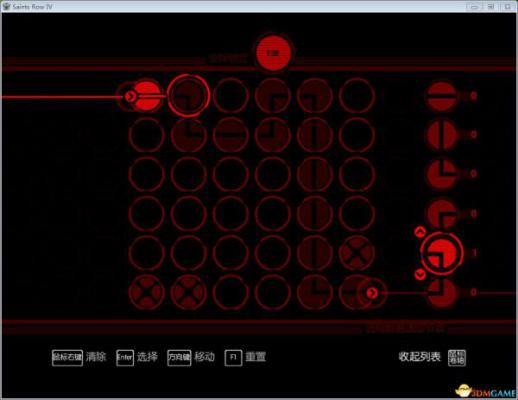Click the Enter 选择 select button

pos(137,358)
